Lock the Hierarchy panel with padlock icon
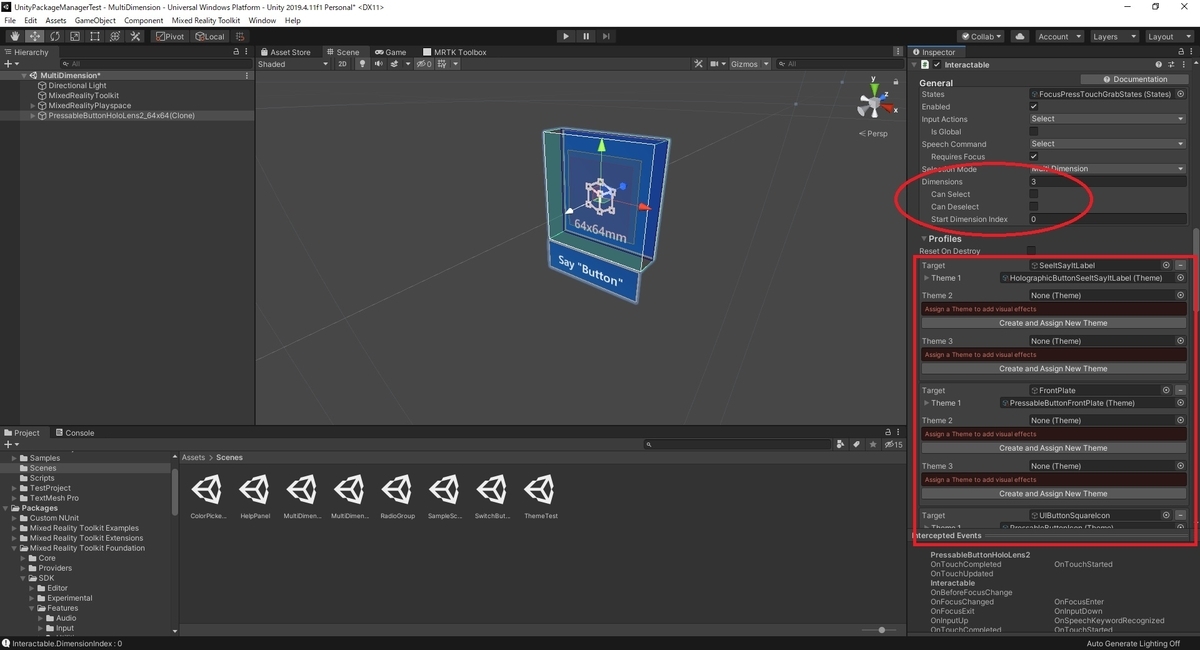Screen dimensions: 1200x650 [236, 52]
